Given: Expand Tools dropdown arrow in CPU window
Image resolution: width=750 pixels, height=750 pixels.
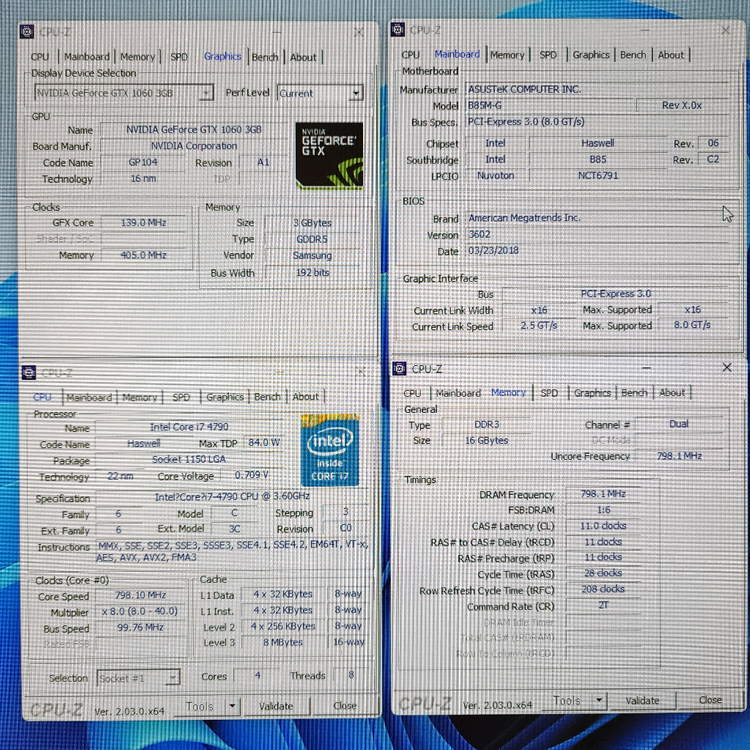Looking at the screenshot, I should 232,706.
